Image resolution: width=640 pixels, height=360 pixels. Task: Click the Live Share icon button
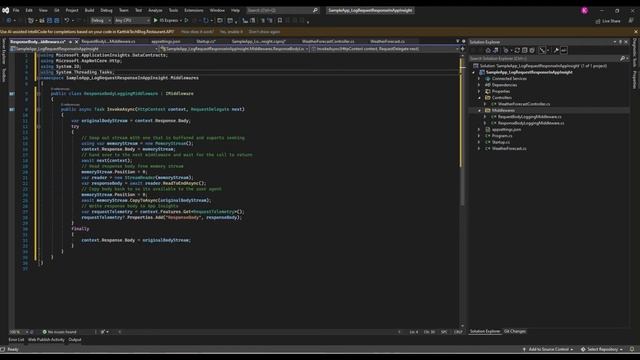(608, 21)
